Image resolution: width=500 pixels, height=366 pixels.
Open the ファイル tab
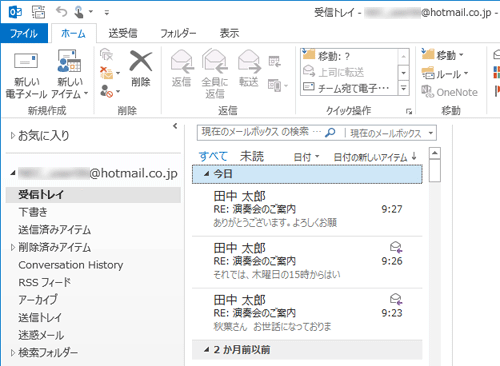point(24,33)
